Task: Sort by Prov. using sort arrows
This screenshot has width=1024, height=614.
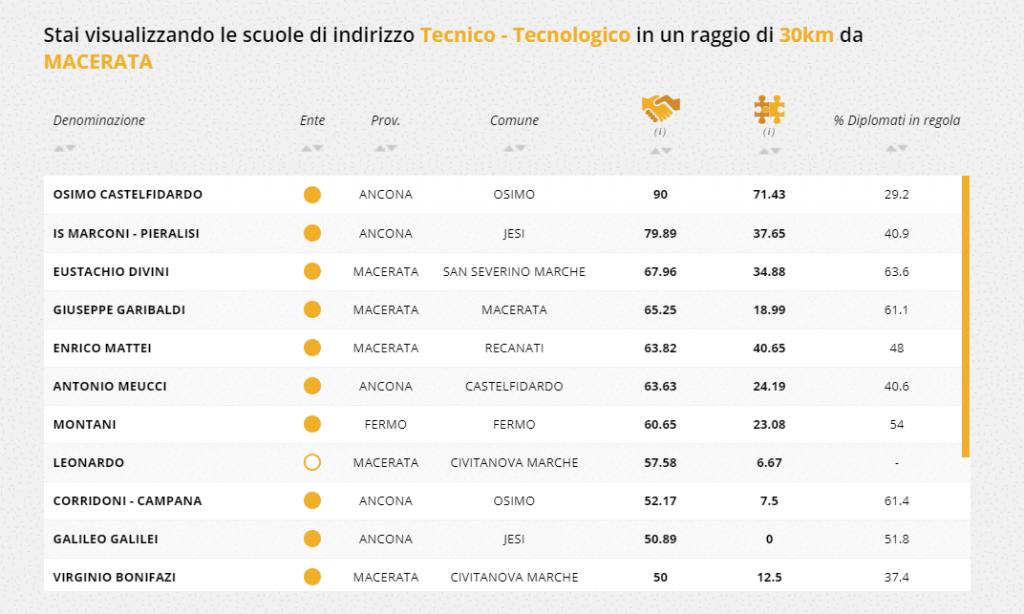Action: tap(385, 148)
